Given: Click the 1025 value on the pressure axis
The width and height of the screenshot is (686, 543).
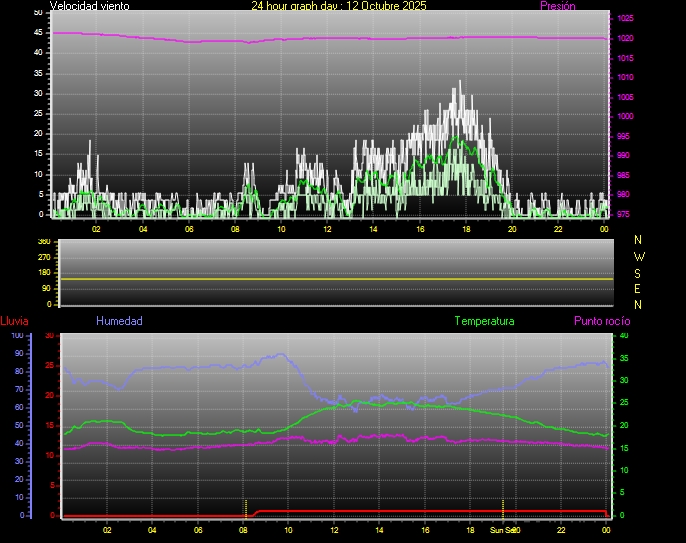Looking at the screenshot, I should (625, 19).
